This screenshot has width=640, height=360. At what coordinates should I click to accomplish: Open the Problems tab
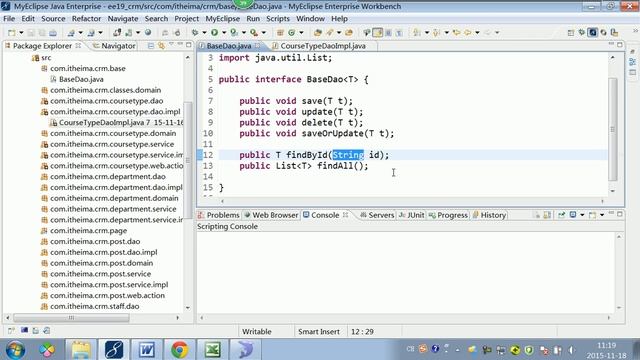[x=218, y=215]
